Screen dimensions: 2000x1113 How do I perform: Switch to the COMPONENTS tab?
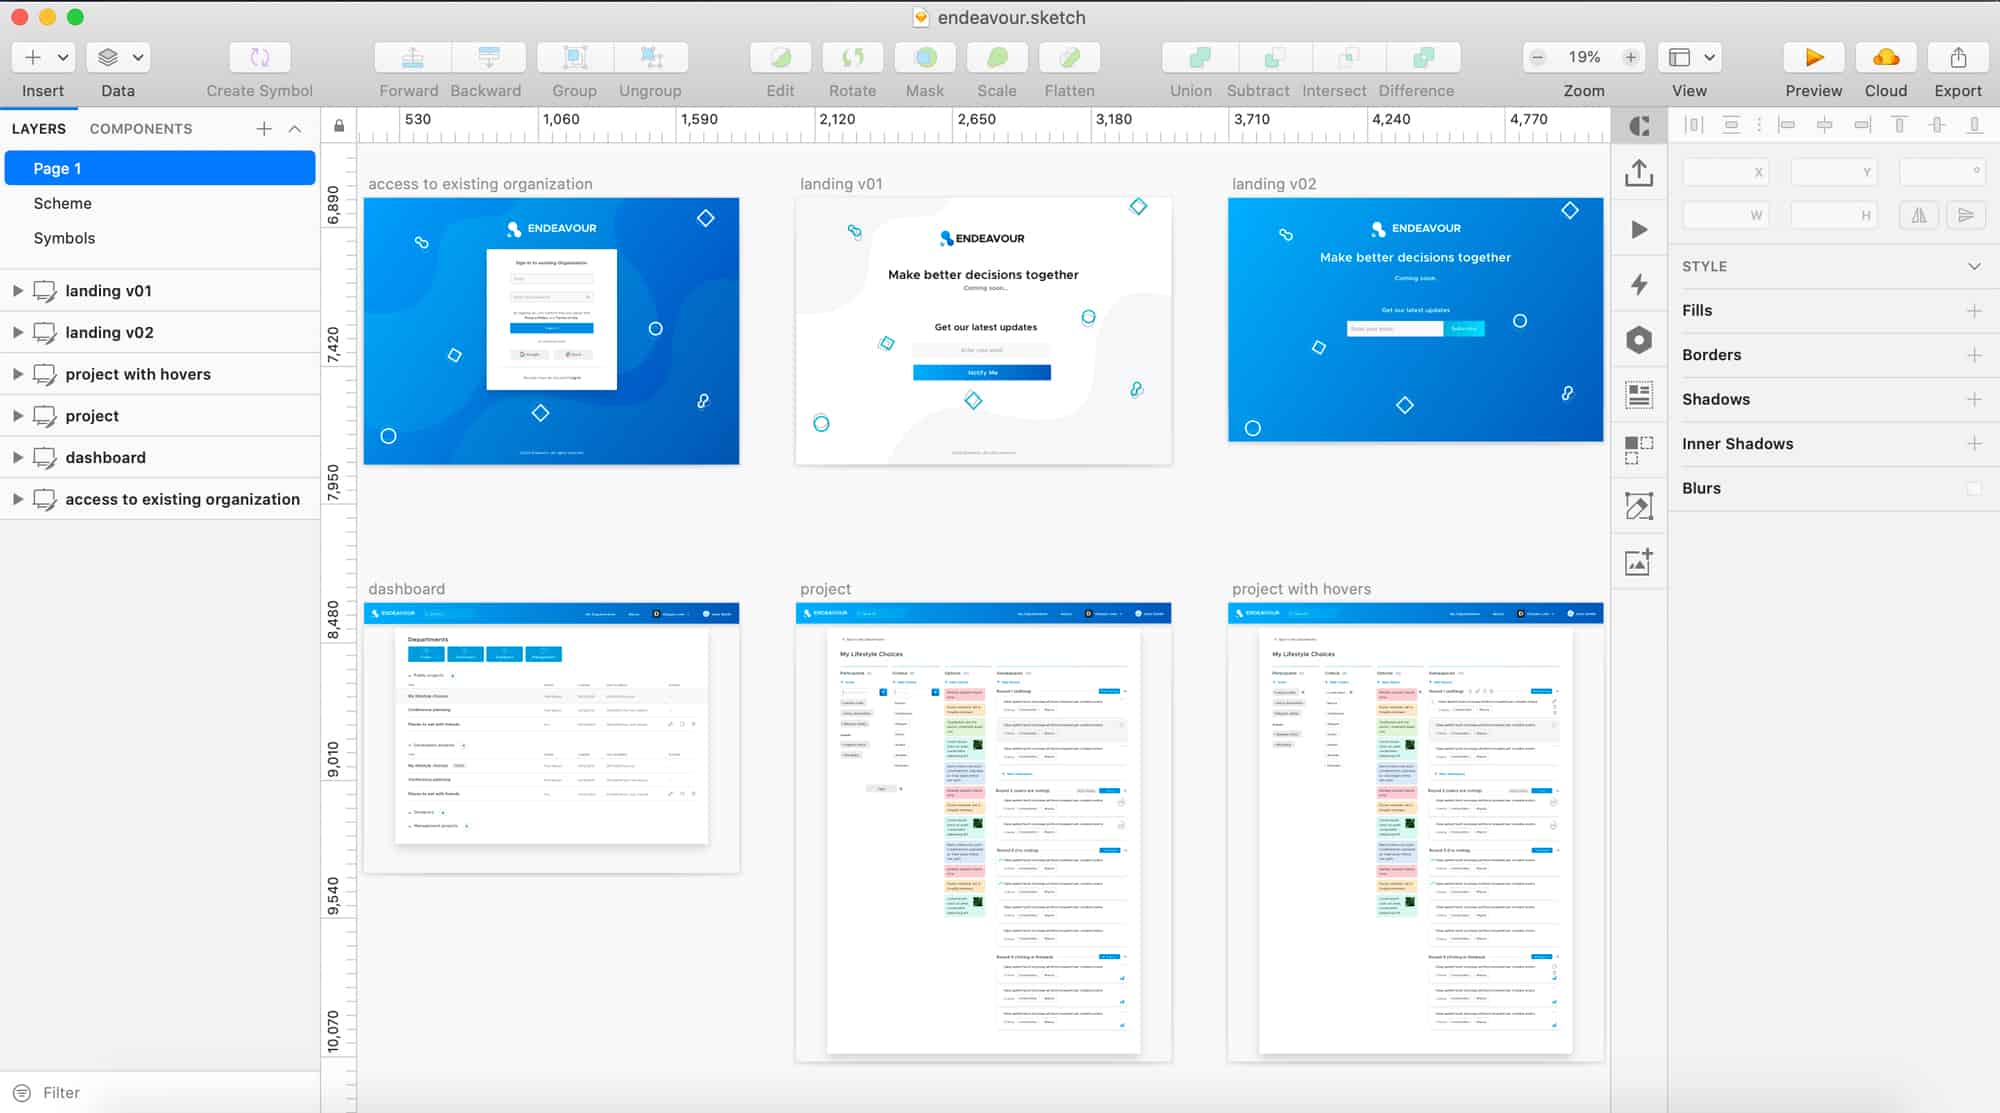pos(141,129)
